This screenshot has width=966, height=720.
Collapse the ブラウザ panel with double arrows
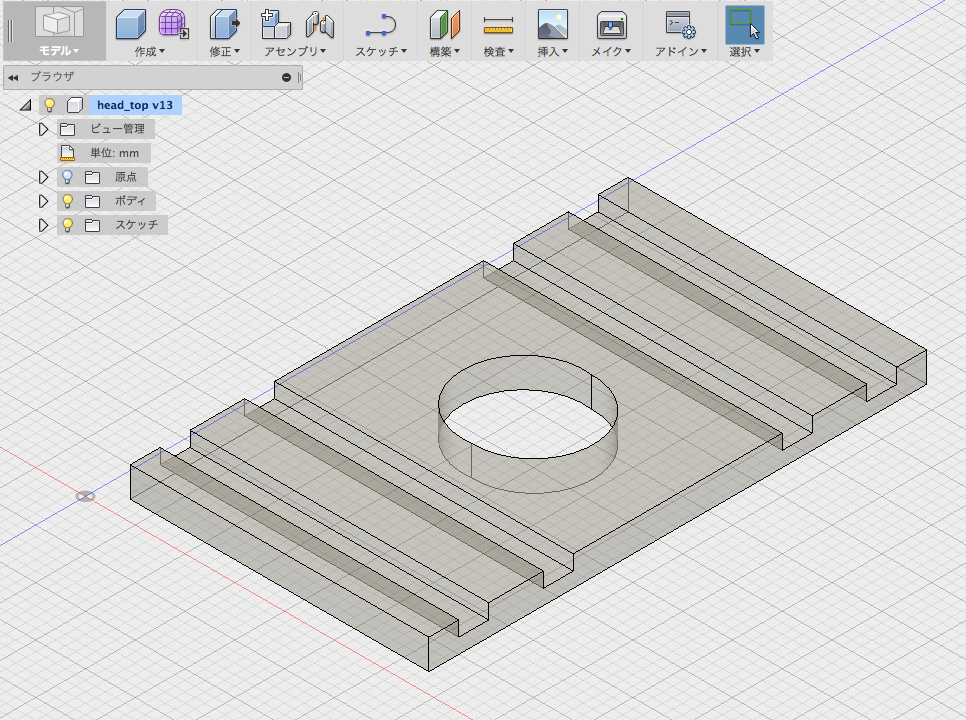[13, 78]
